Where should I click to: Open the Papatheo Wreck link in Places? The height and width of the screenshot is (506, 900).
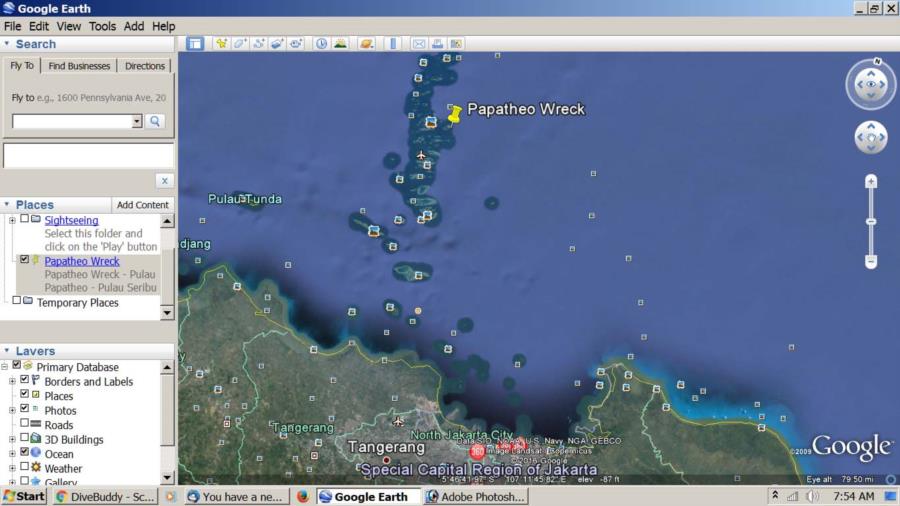pyautogui.click(x=82, y=261)
